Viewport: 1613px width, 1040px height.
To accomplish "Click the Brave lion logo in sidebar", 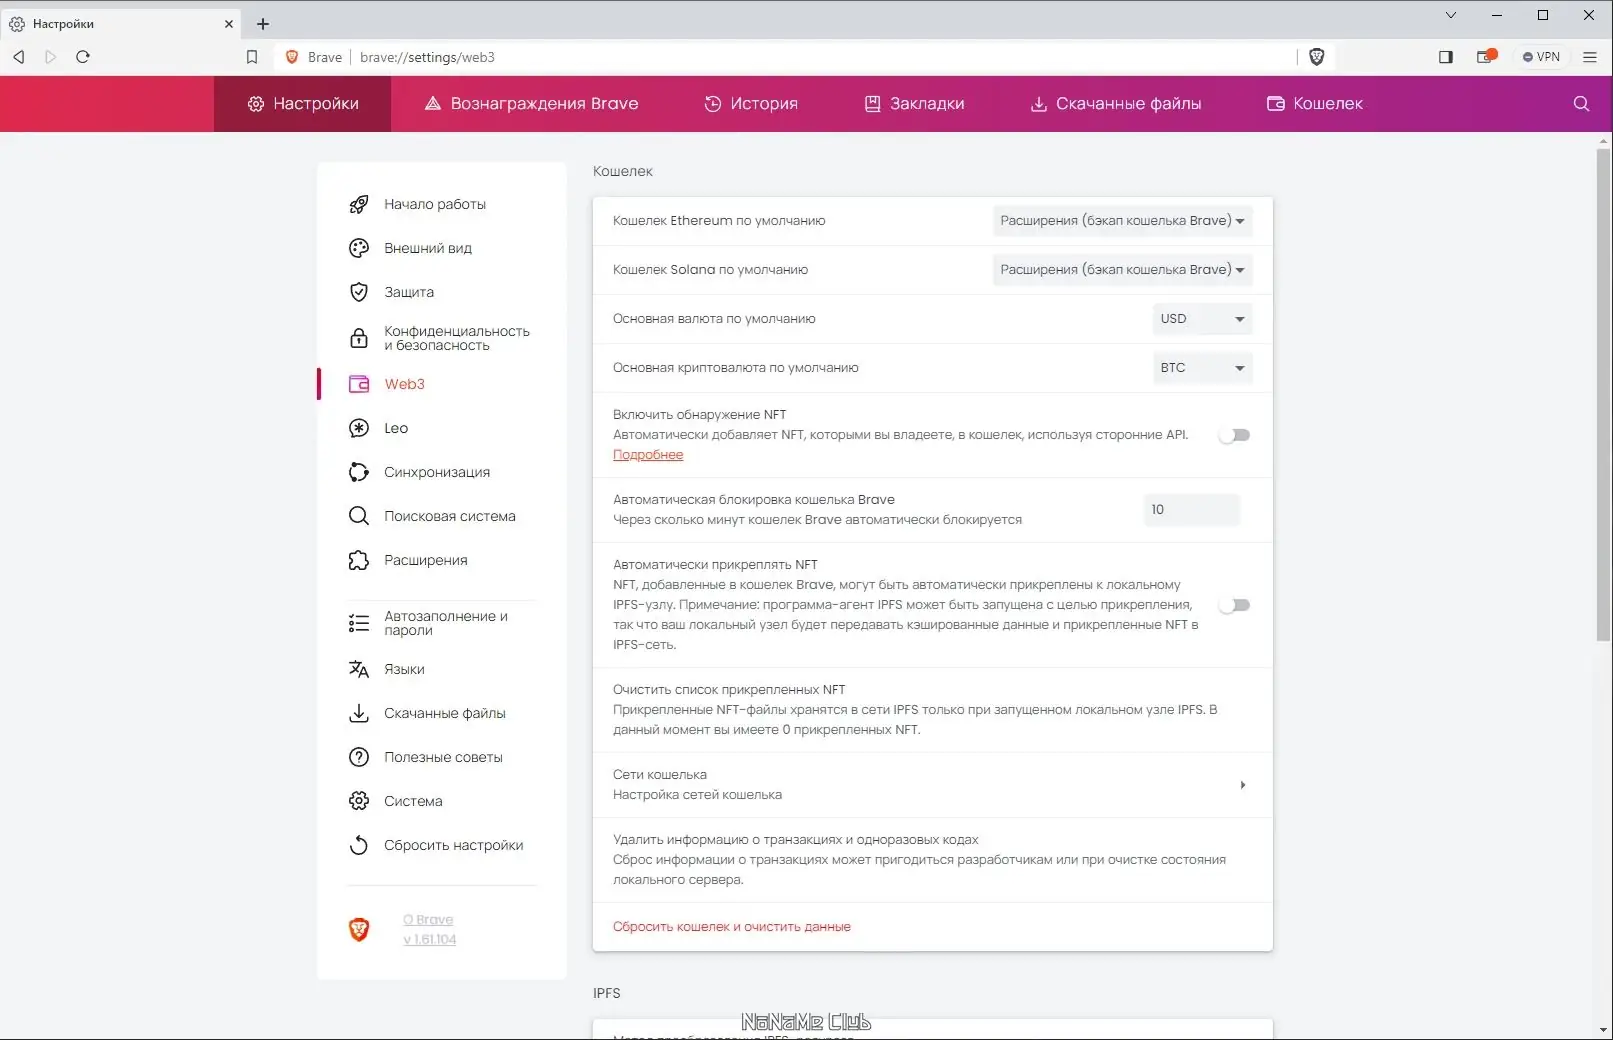I will click(x=359, y=930).
